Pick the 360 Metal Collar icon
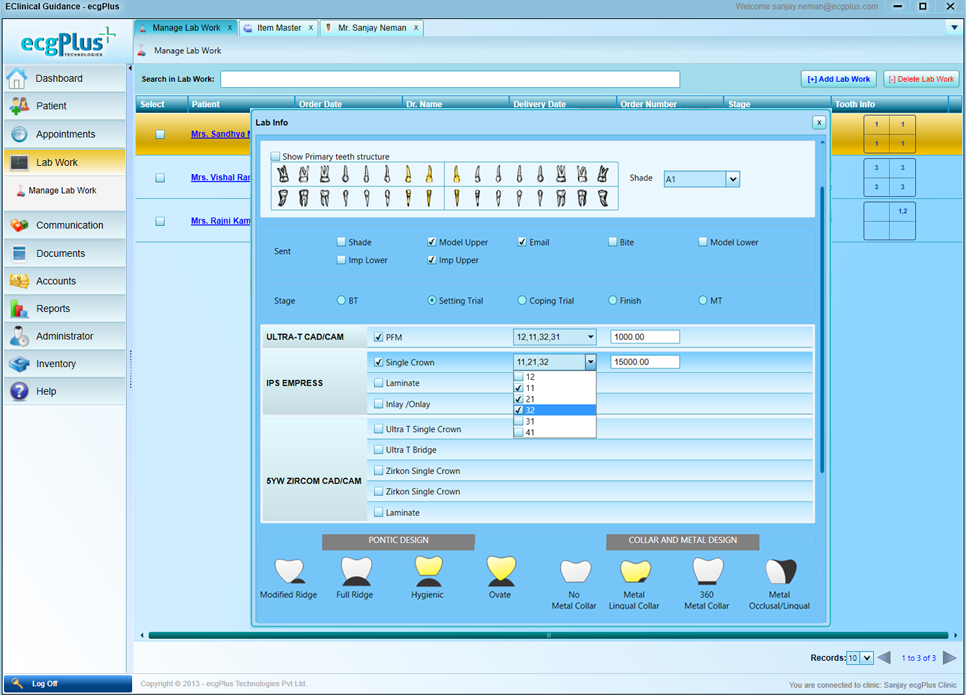The width and height of the screenshot is (966, 695). pos(707,572)
